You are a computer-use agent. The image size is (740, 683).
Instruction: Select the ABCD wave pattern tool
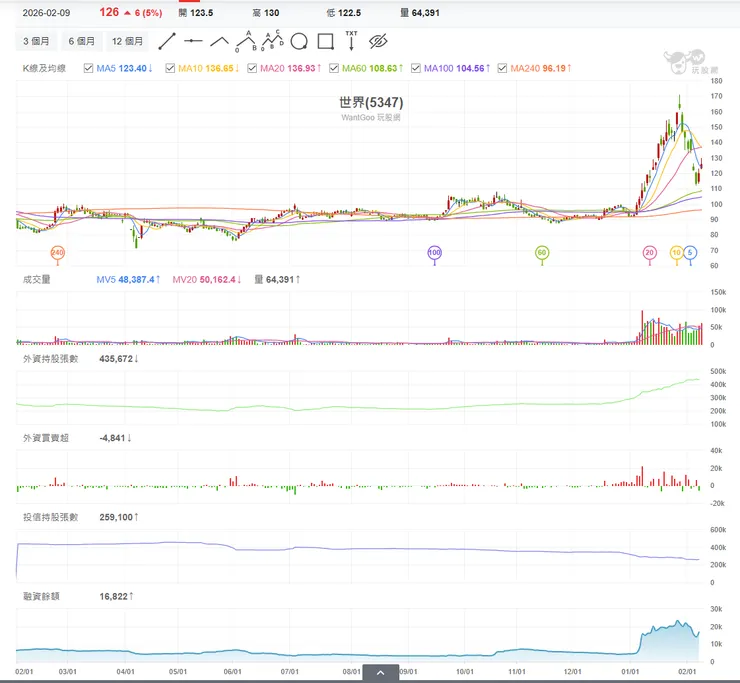point(273,41)
